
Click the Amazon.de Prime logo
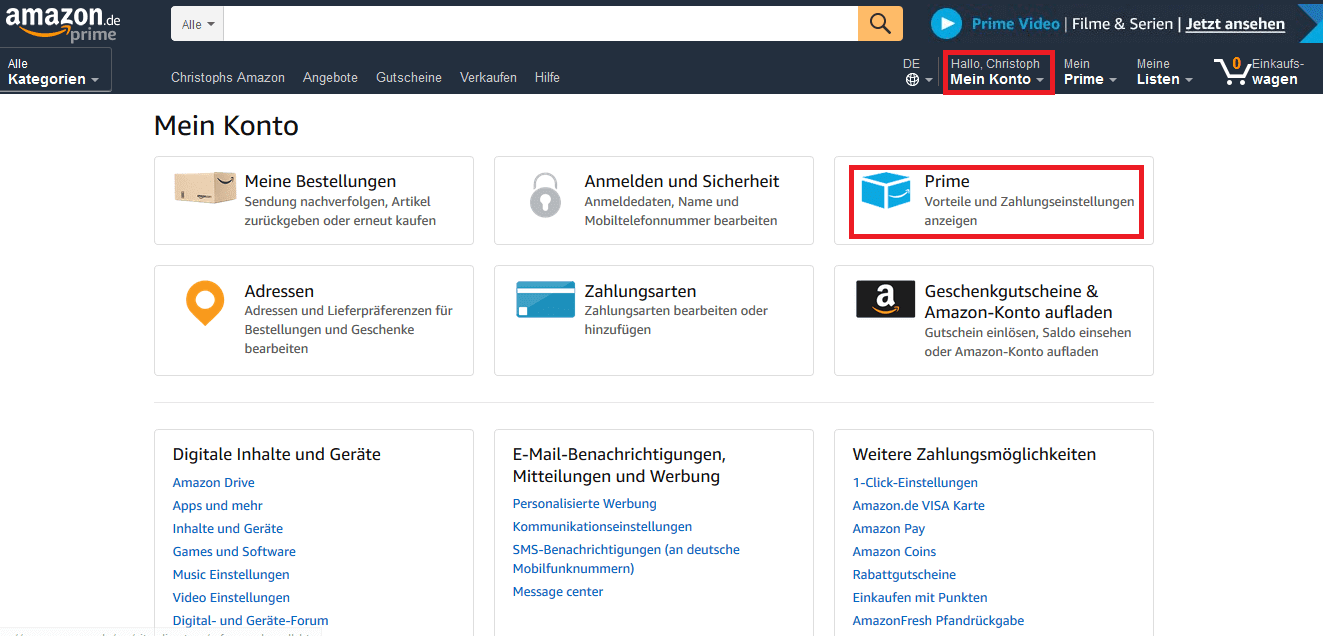(x=62, y=23)
